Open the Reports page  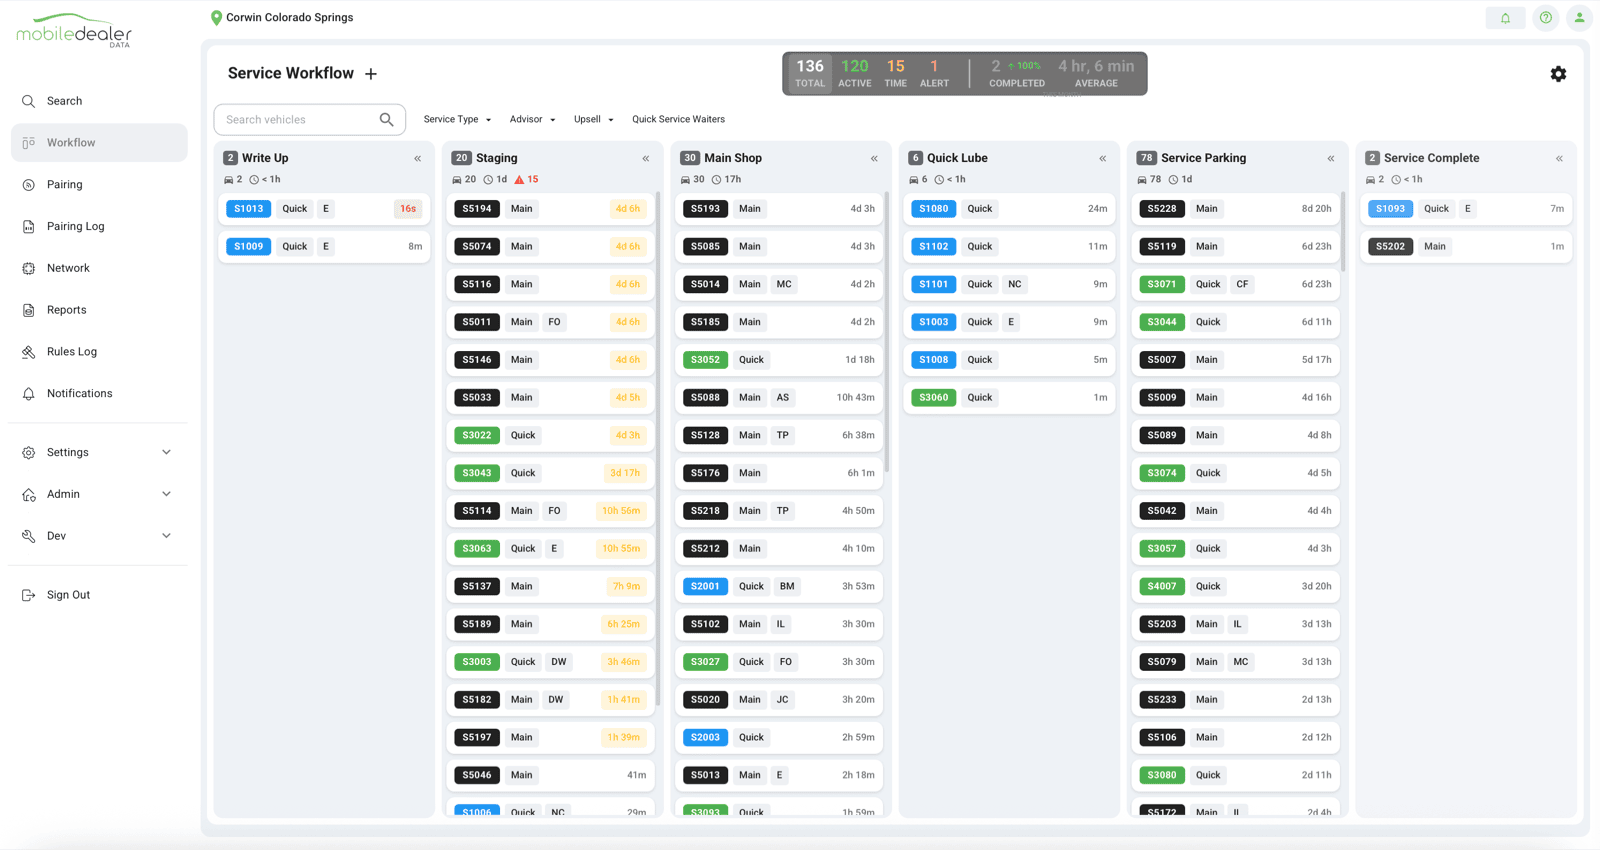(x=66, y=310)
